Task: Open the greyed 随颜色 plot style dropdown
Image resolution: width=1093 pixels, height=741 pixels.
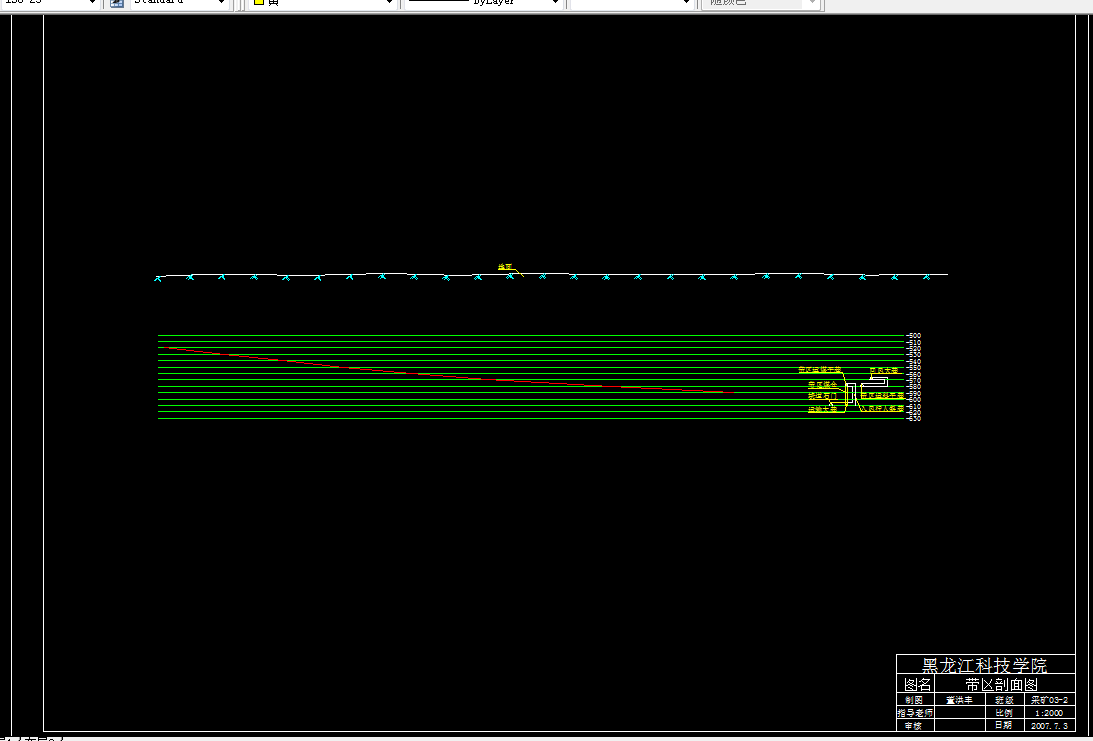Action: (760, 3)
